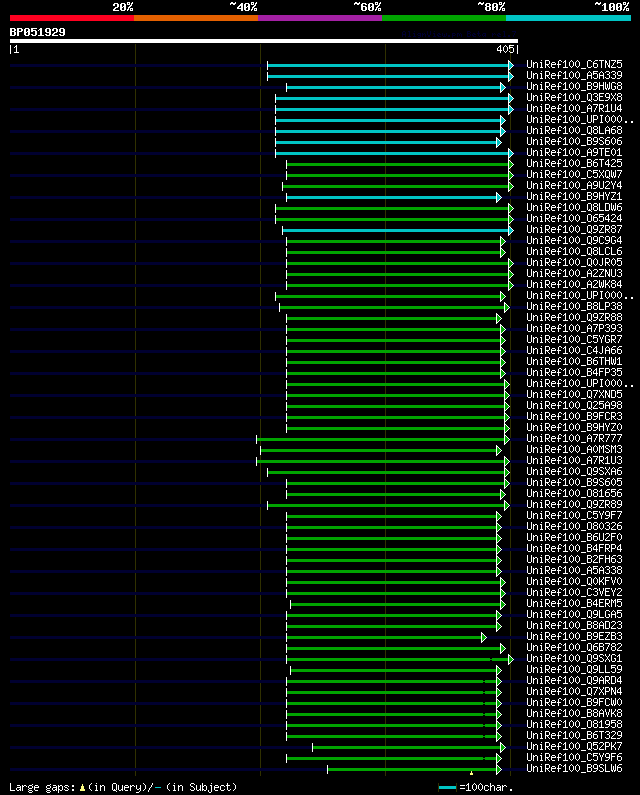Select the UniRef100_B4FP35 label
Image resolution: width=640 pixels, height=795 pixels.
click(574, 372)
